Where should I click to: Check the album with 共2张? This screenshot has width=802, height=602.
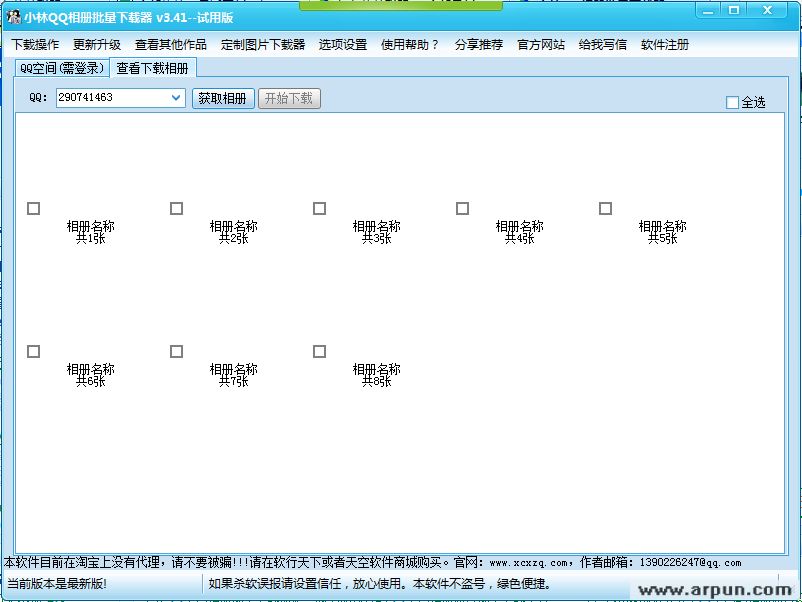[x=176, y=209]
